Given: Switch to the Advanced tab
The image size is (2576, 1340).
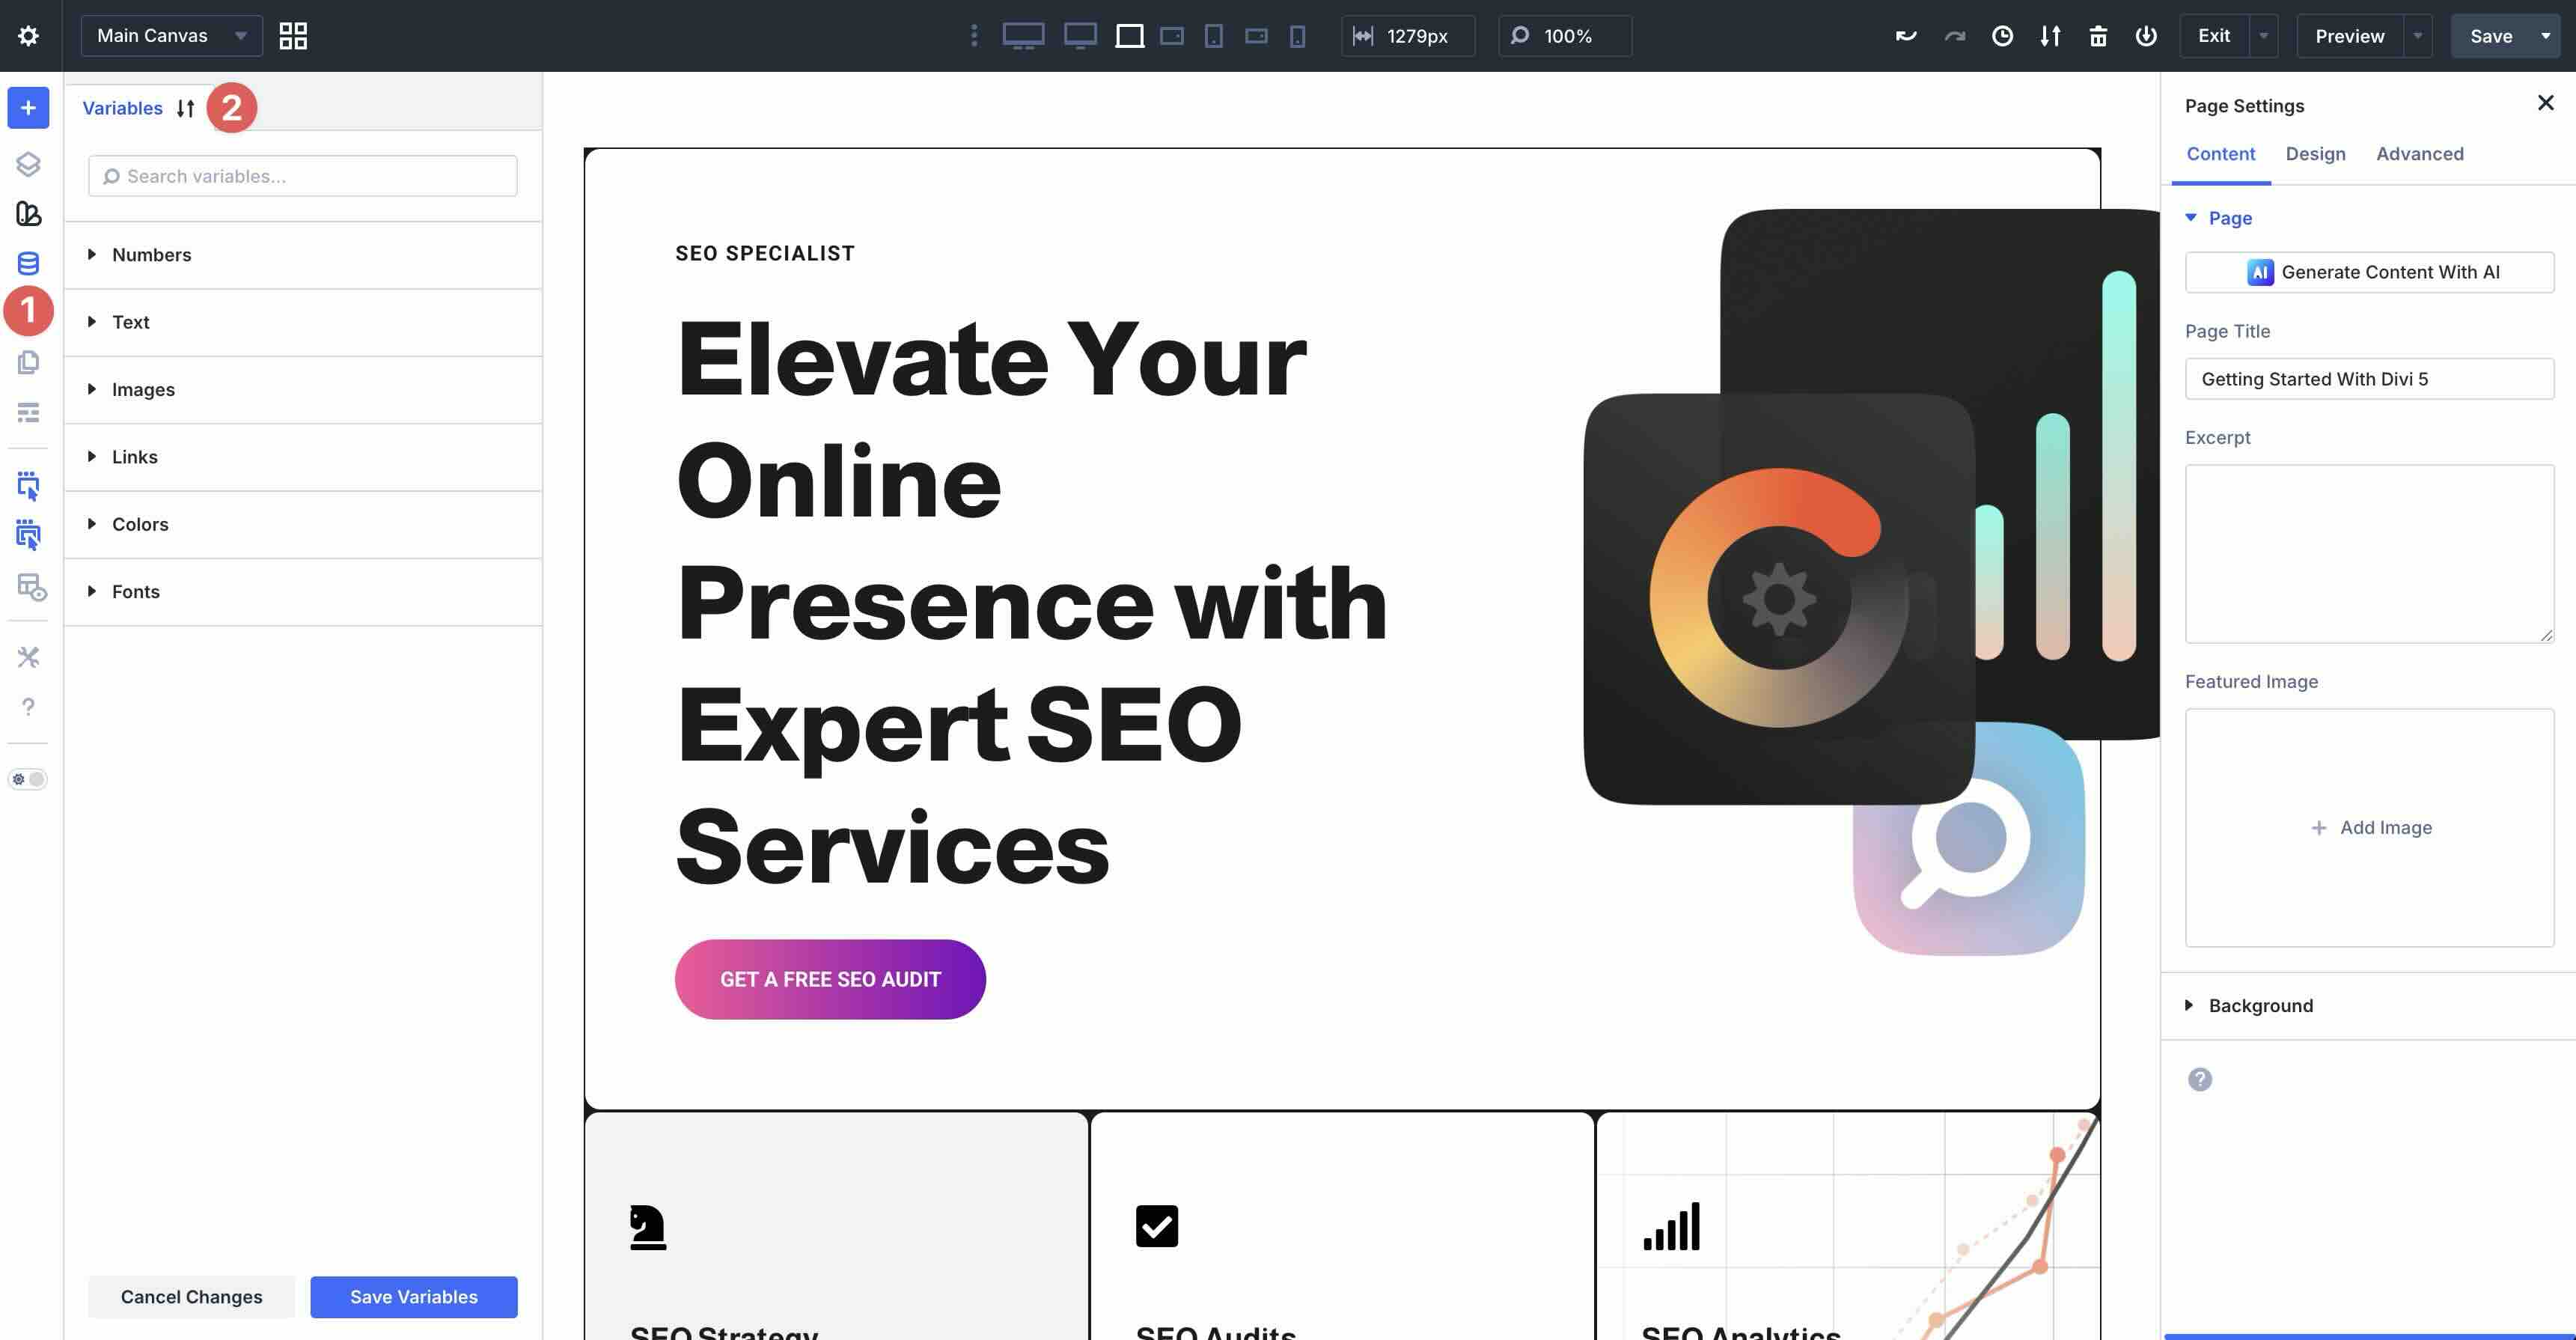Looking at the screenshot, I should tap(2419, 154).
